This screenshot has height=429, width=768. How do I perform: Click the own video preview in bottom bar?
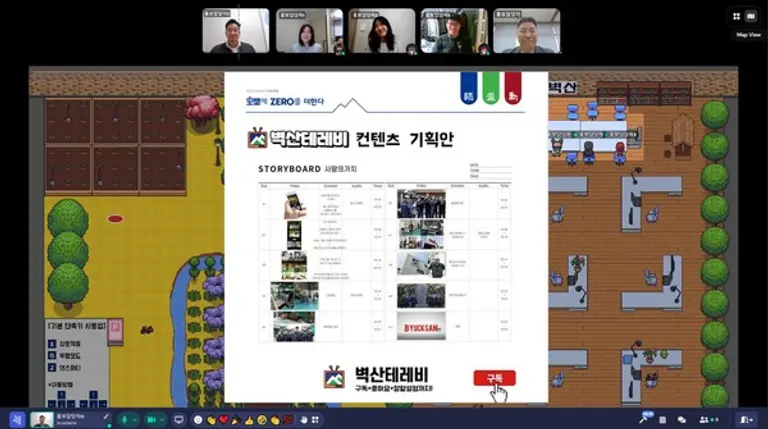pos(42,420)
